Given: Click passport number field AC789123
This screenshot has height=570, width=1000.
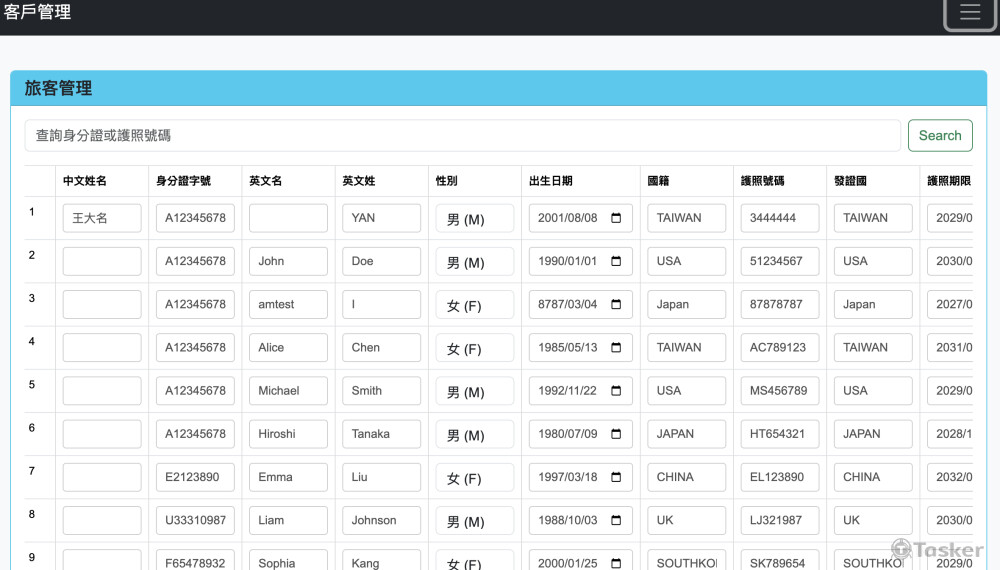Looking at the screenshot, I should pos(780,348).
